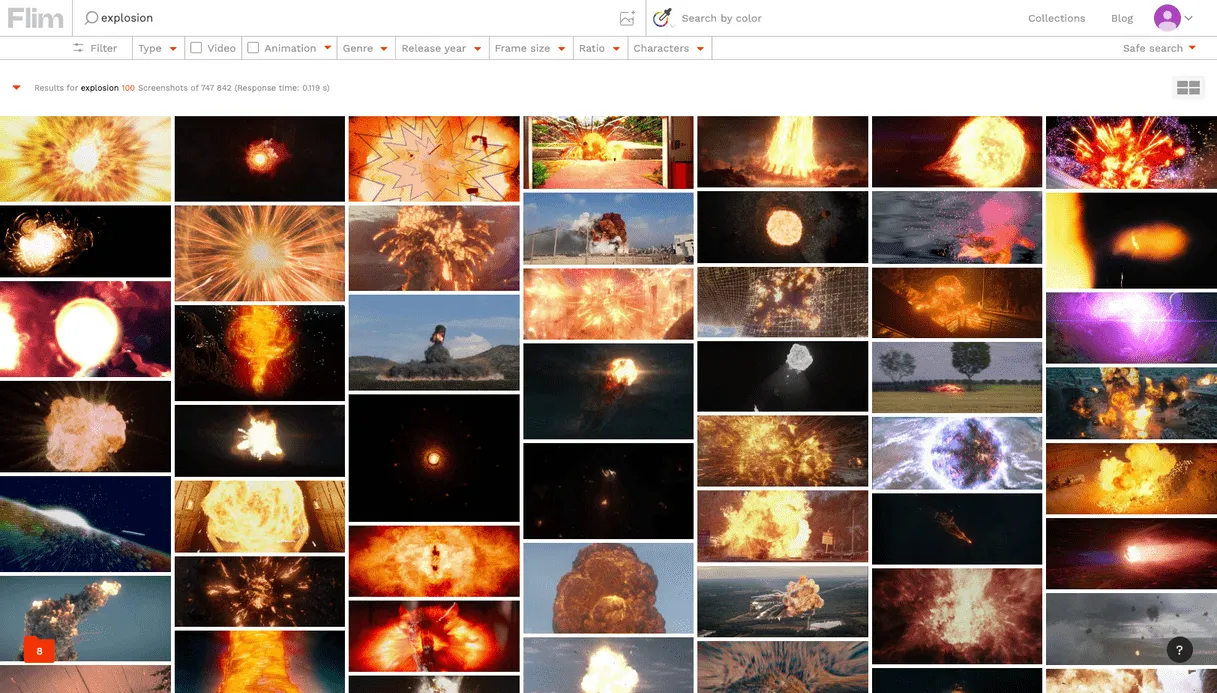Open the Frame size dropdown
The height and width of the screenshot is (693, 1217).
[x=530, y=48]
